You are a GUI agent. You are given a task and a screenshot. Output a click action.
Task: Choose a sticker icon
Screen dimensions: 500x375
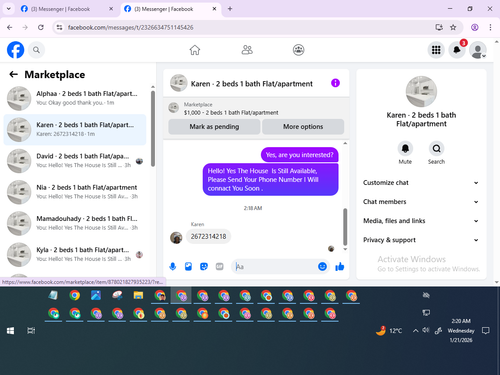click(204, 267)
